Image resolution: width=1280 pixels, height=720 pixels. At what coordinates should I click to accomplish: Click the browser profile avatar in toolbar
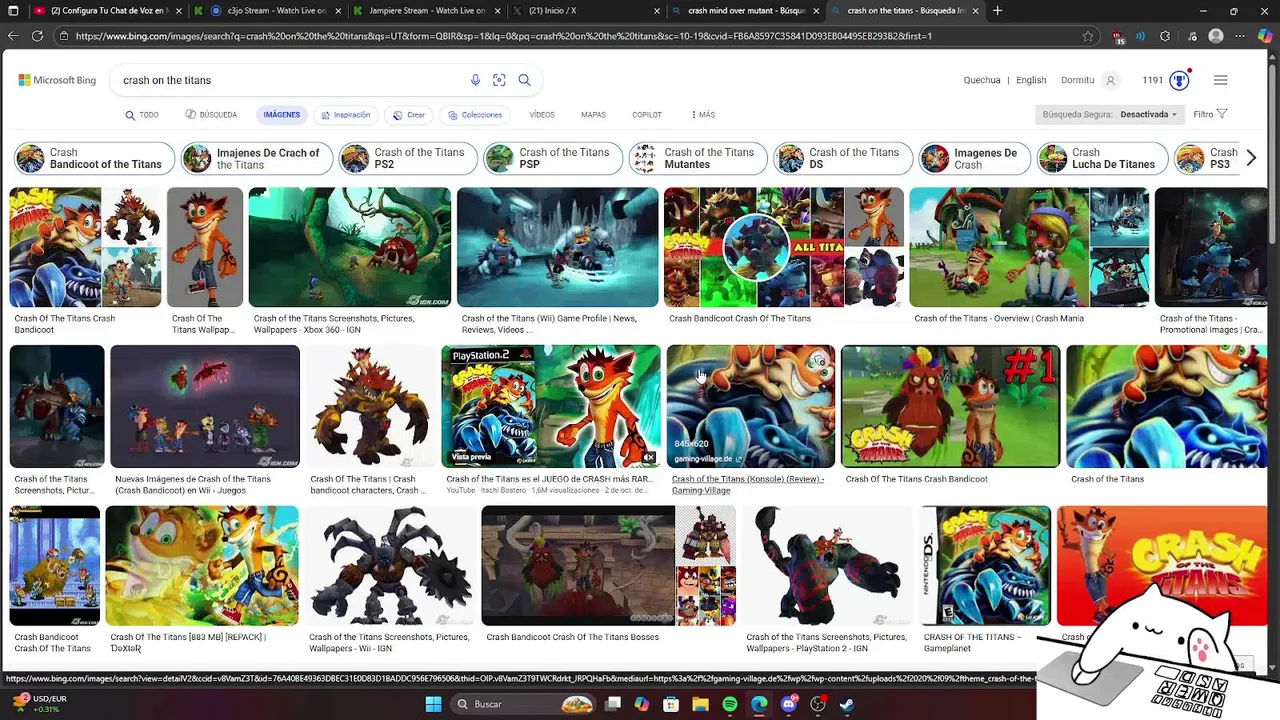pyautogui.click(x=1216, y=36)
